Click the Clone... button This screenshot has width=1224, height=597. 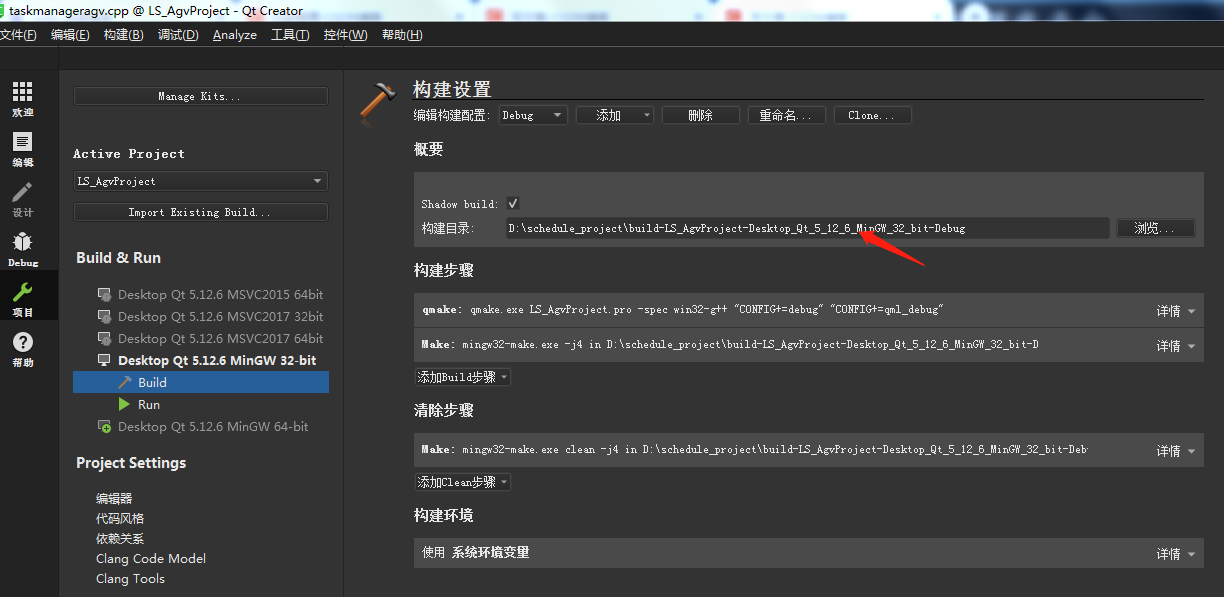coord(873,115)
